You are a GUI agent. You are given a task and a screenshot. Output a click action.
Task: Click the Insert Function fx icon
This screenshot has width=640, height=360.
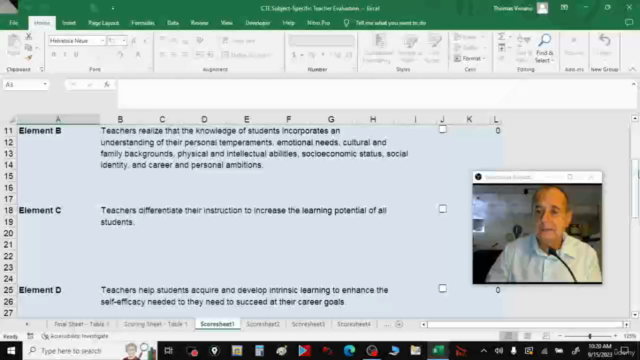pyautogui.click(x=107, y=84)
